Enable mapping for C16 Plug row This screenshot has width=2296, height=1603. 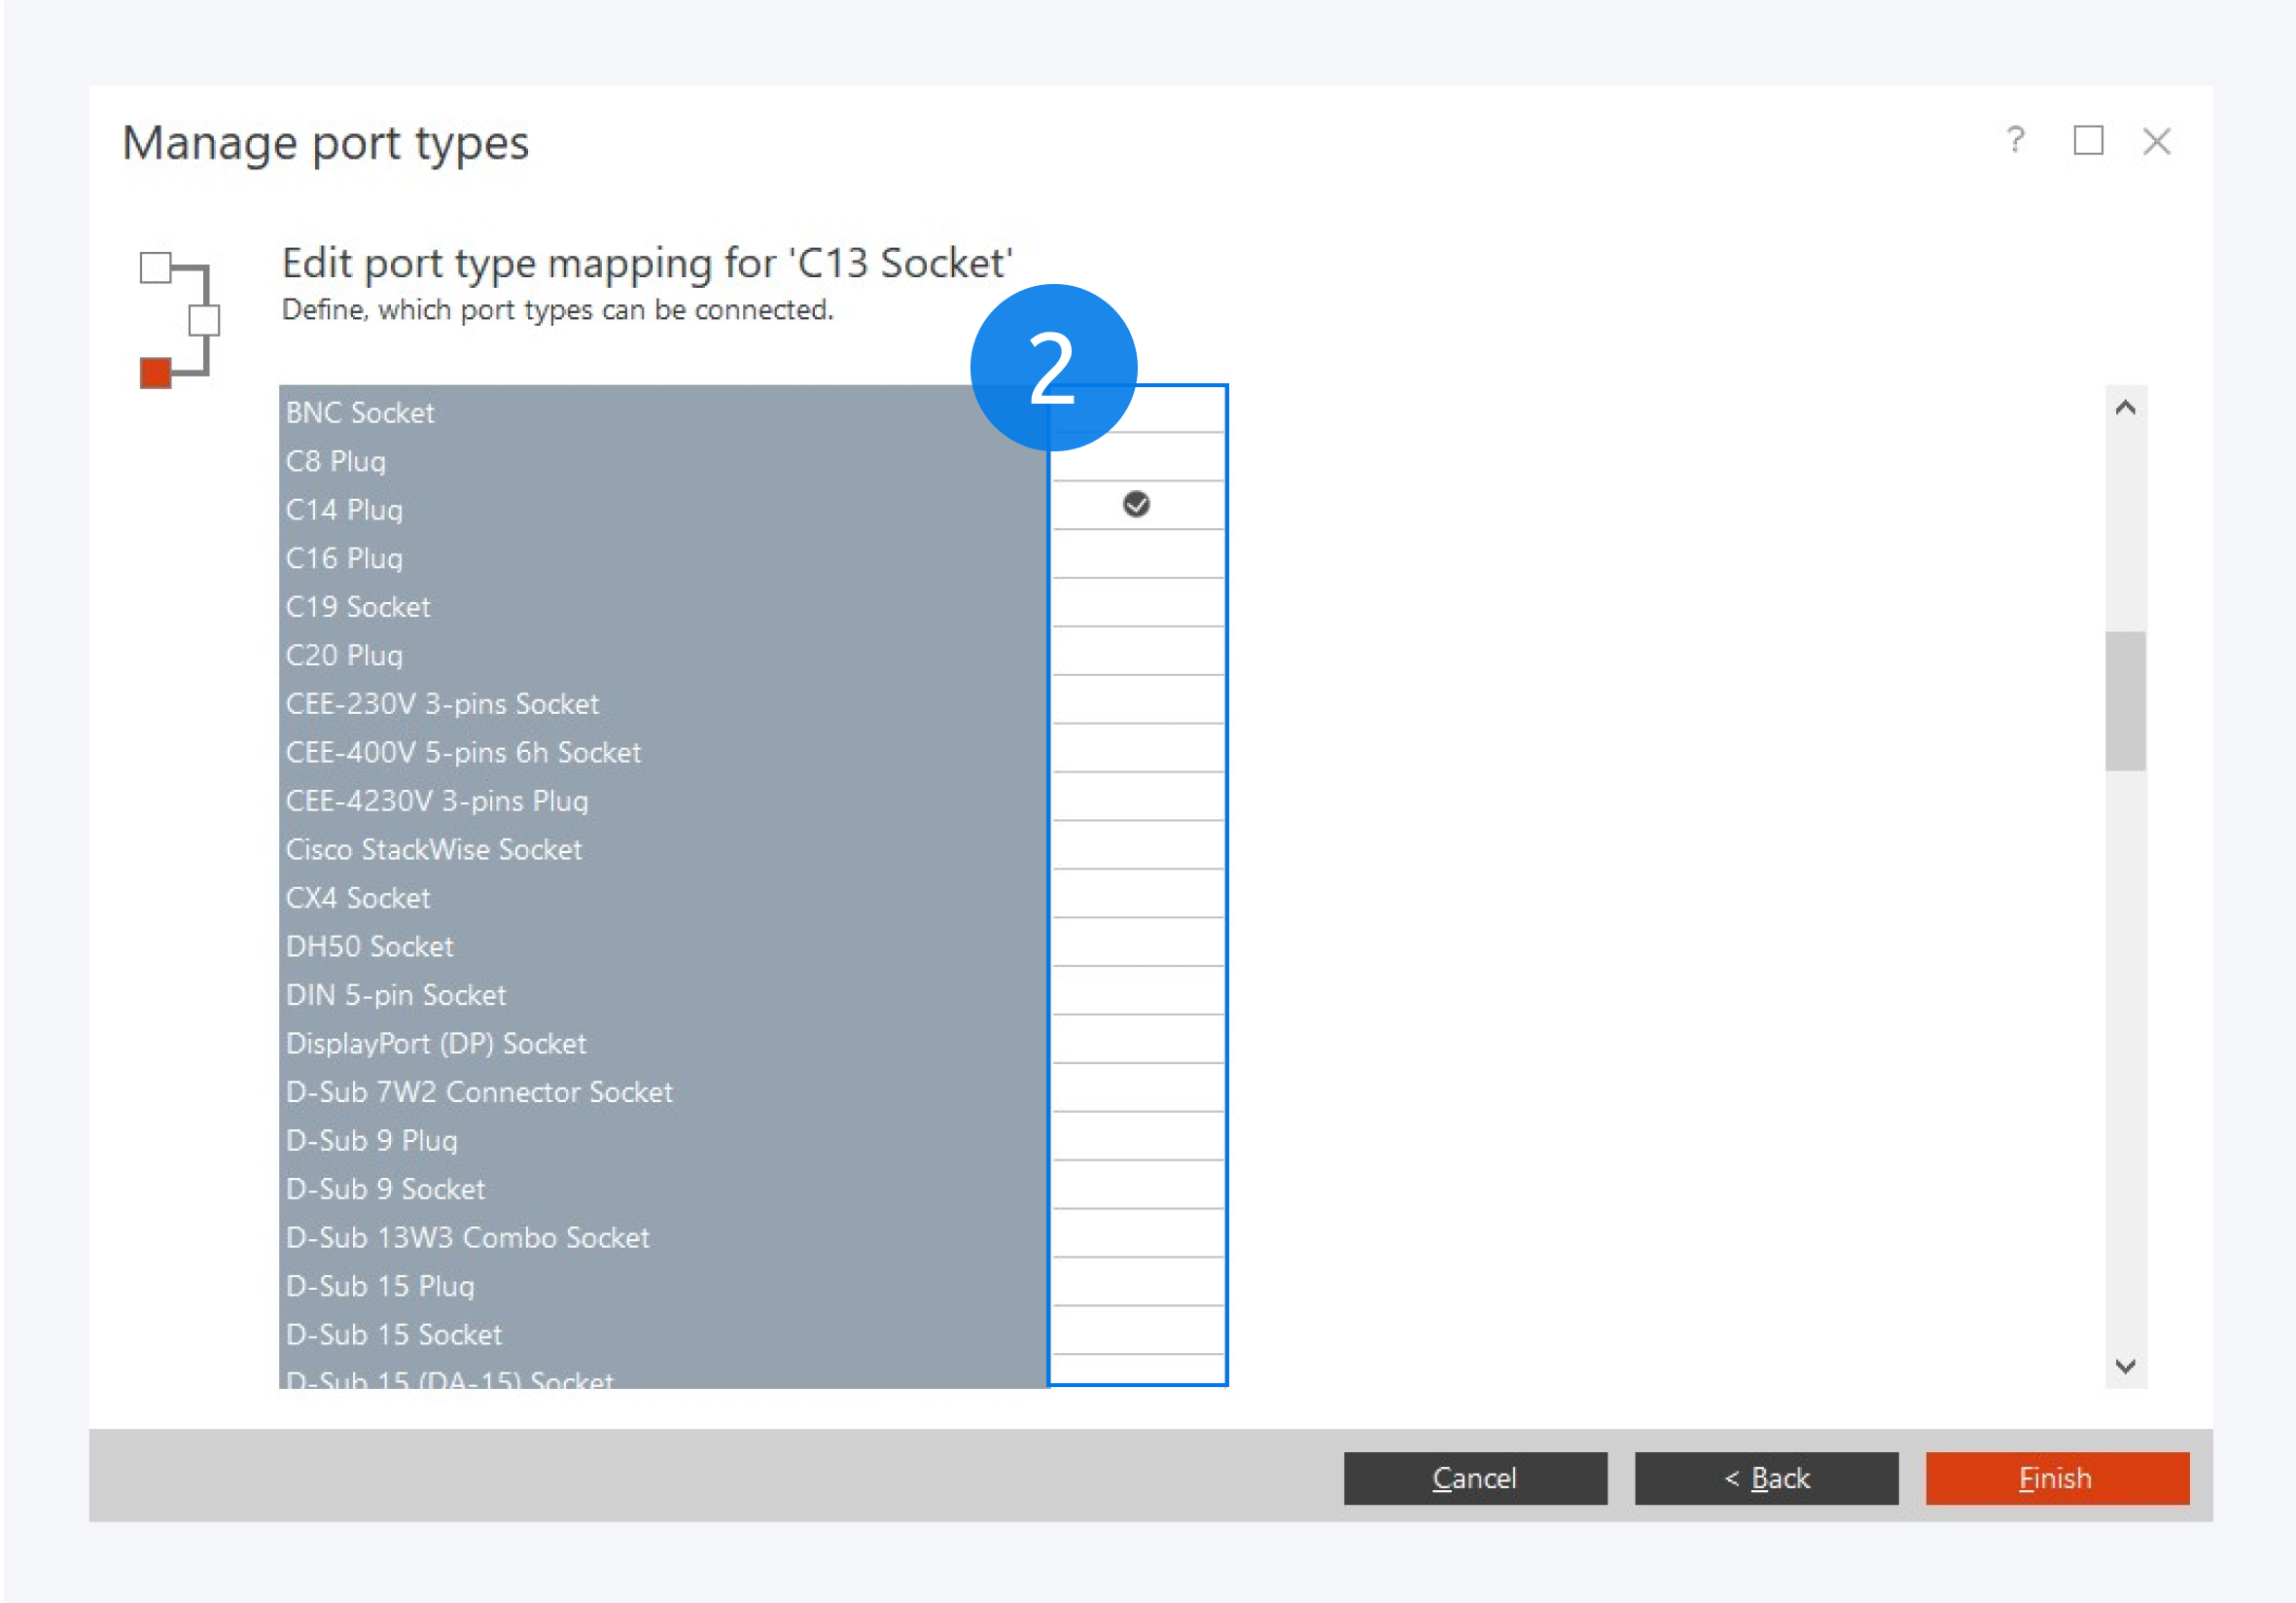point(1137,554)
